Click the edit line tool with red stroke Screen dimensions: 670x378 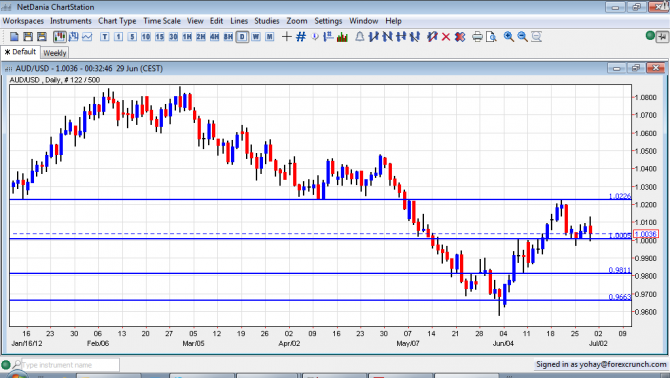tap(432, 37)
